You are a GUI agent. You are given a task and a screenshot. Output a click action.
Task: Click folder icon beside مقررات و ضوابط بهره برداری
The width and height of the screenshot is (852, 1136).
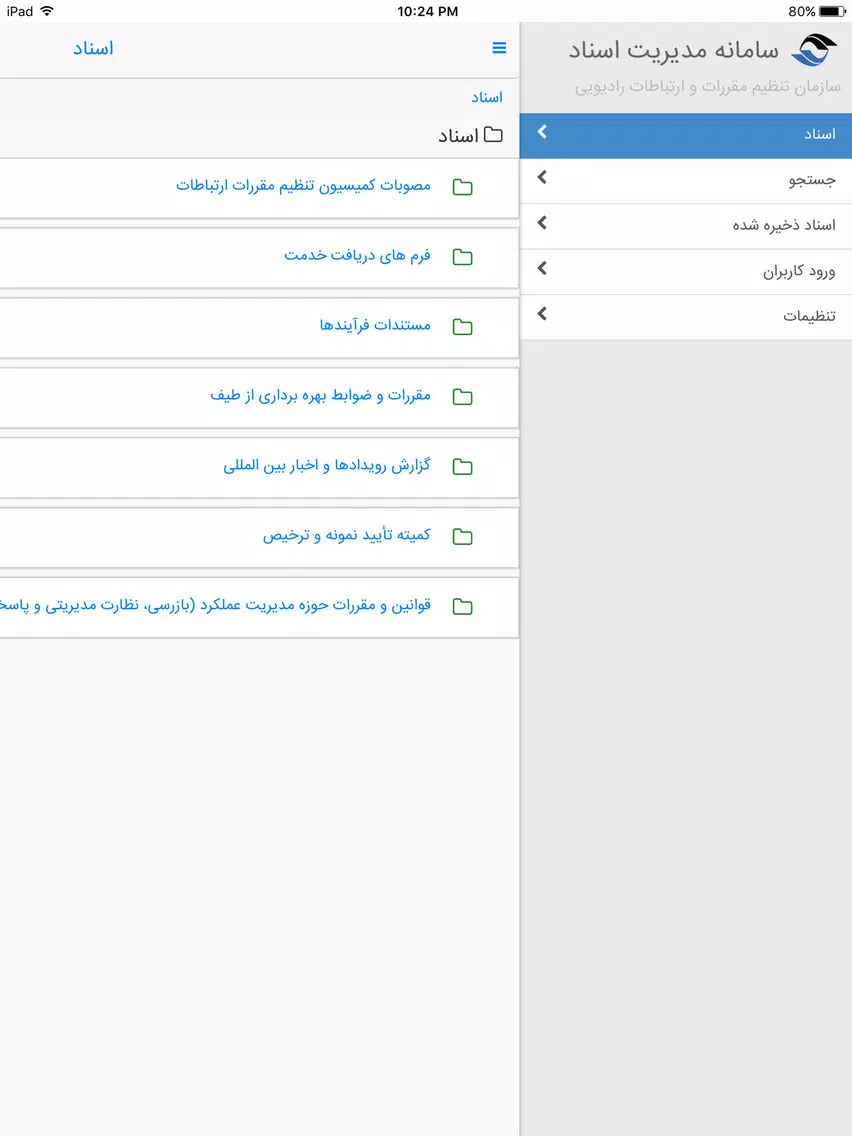pos(462,396)
